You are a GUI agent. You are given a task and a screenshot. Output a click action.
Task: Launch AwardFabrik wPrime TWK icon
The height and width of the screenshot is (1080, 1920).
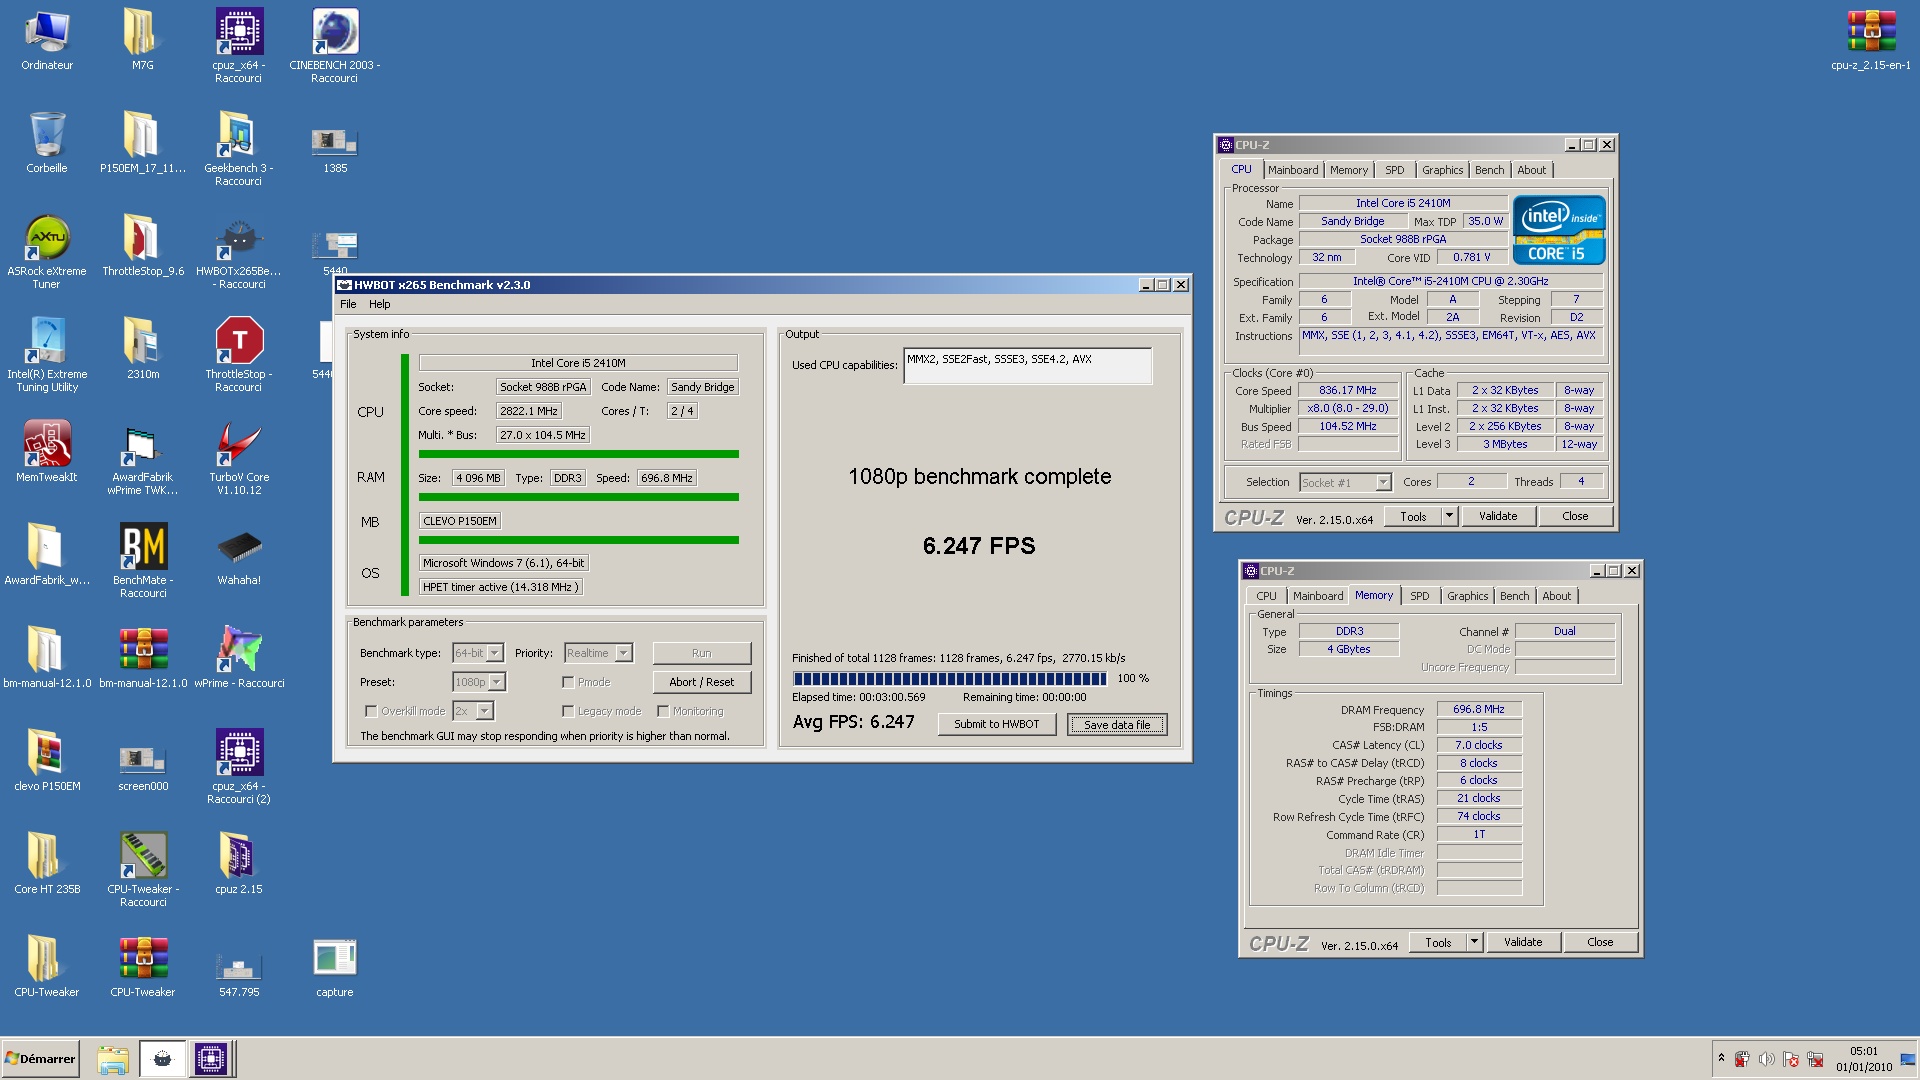tap(143, 446)
